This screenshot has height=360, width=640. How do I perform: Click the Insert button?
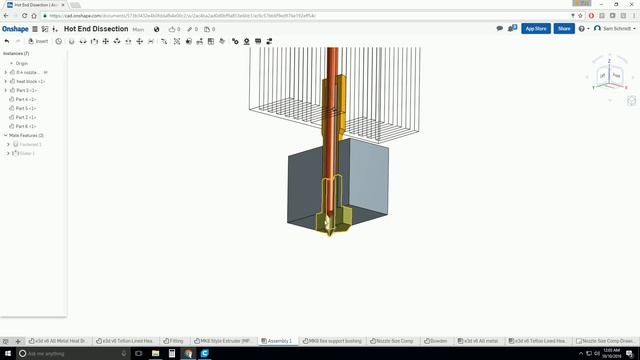[x=38, y=41]
